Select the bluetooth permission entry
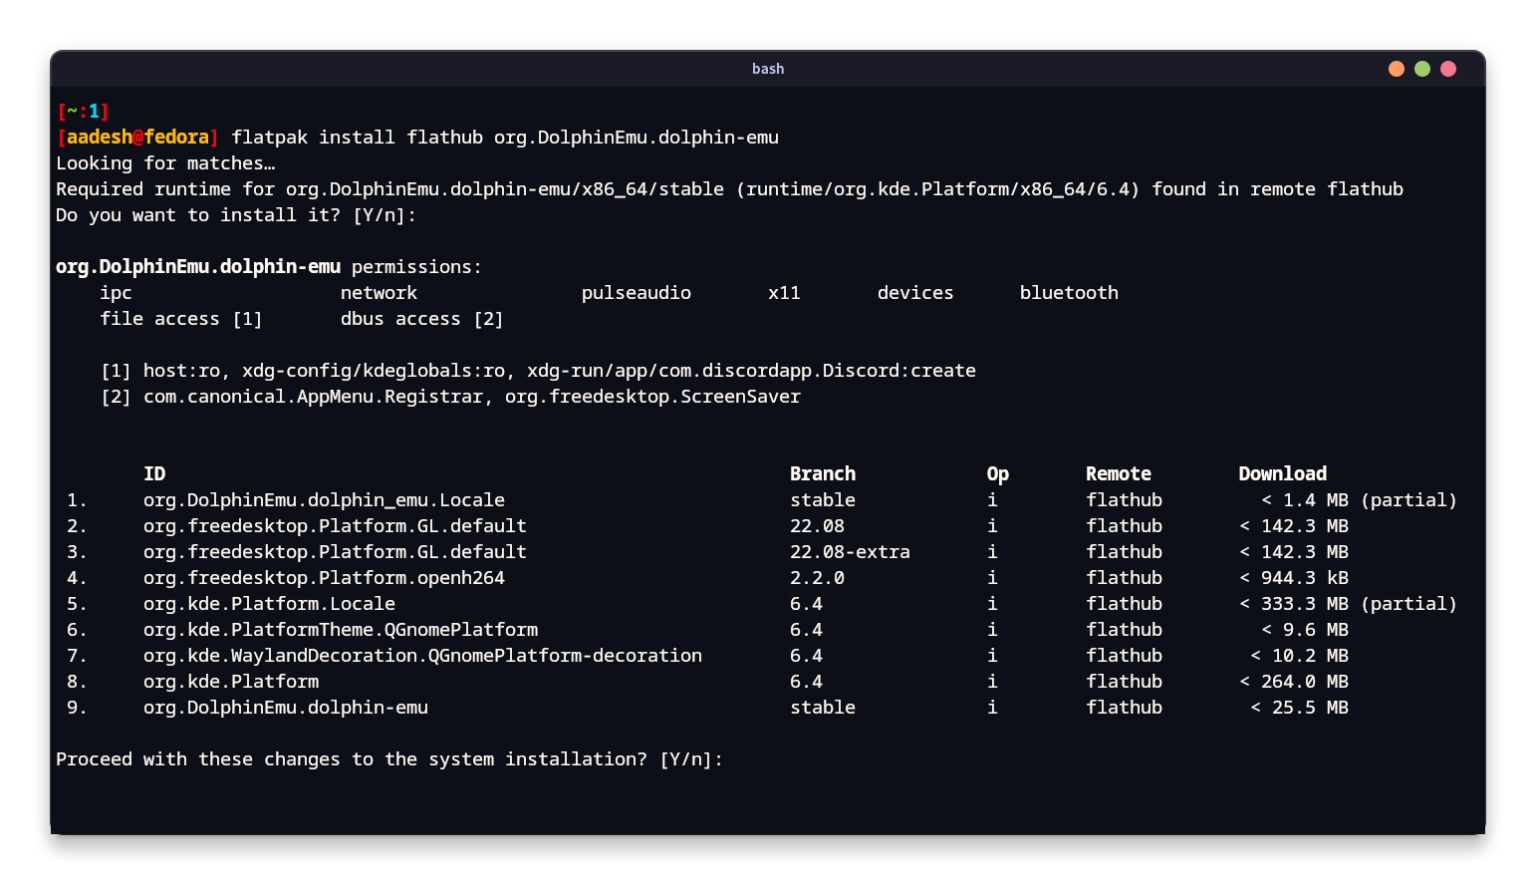The width and height of the screenshot is (1536, 885). point(1068,292)
